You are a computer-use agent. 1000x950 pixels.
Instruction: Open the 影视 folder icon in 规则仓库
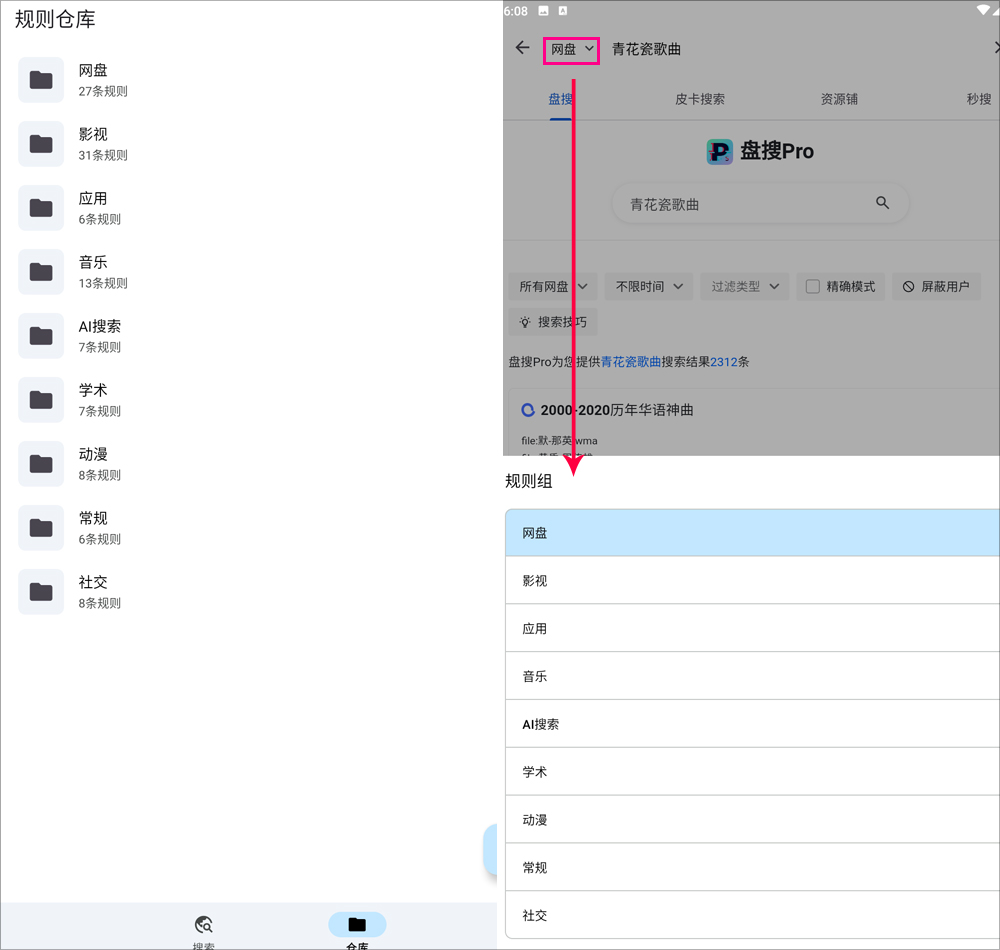coord(41,144)
